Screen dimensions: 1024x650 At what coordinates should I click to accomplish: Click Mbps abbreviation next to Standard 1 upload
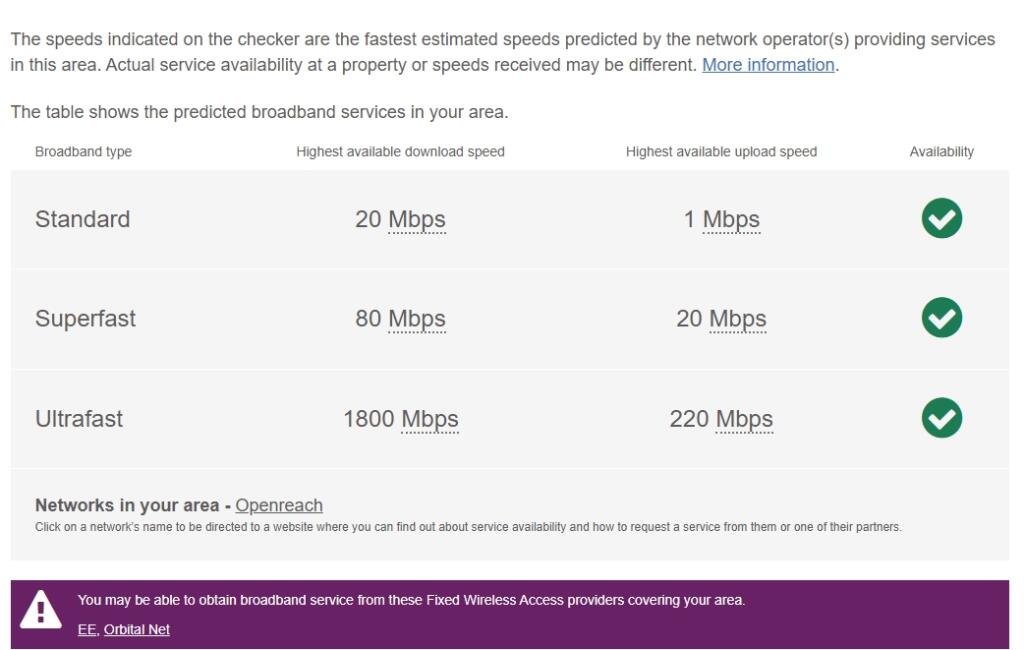(731, 220)
